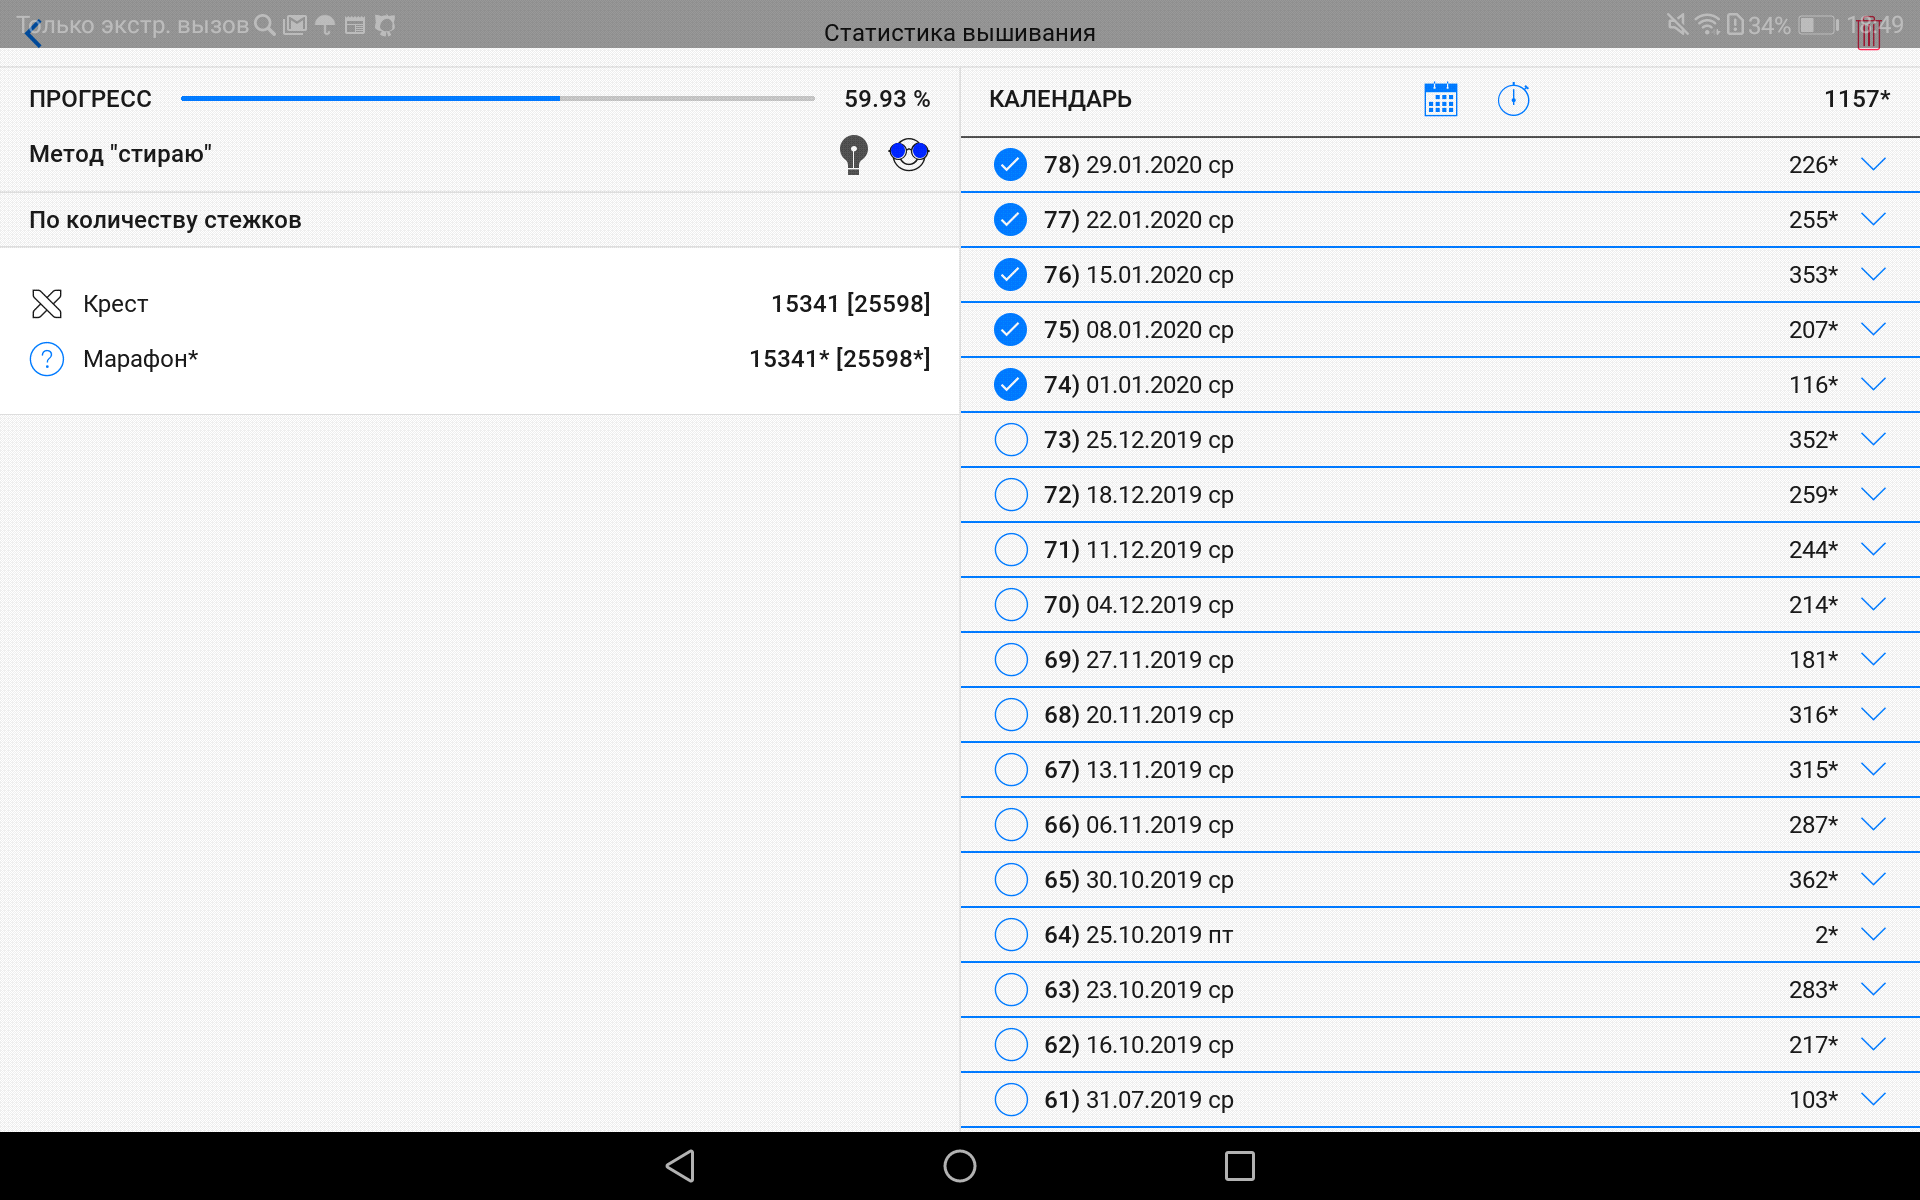The width and height of the screenshot is (1920, 1200).
Task: Open the По количеству стежков section
Action: pos(165,220)
